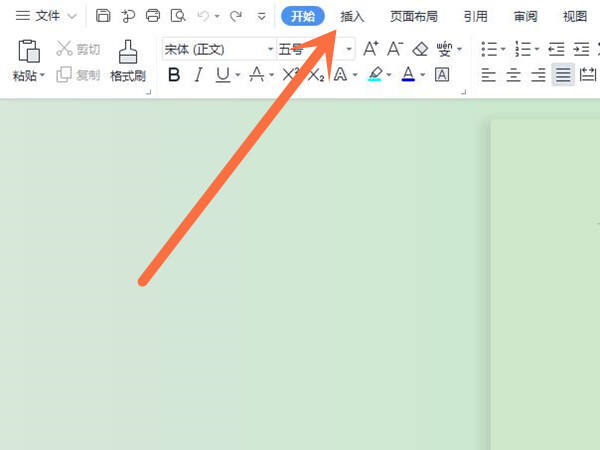Open the 引用 tab
This screenshot has height=450, width=600.
476,16
